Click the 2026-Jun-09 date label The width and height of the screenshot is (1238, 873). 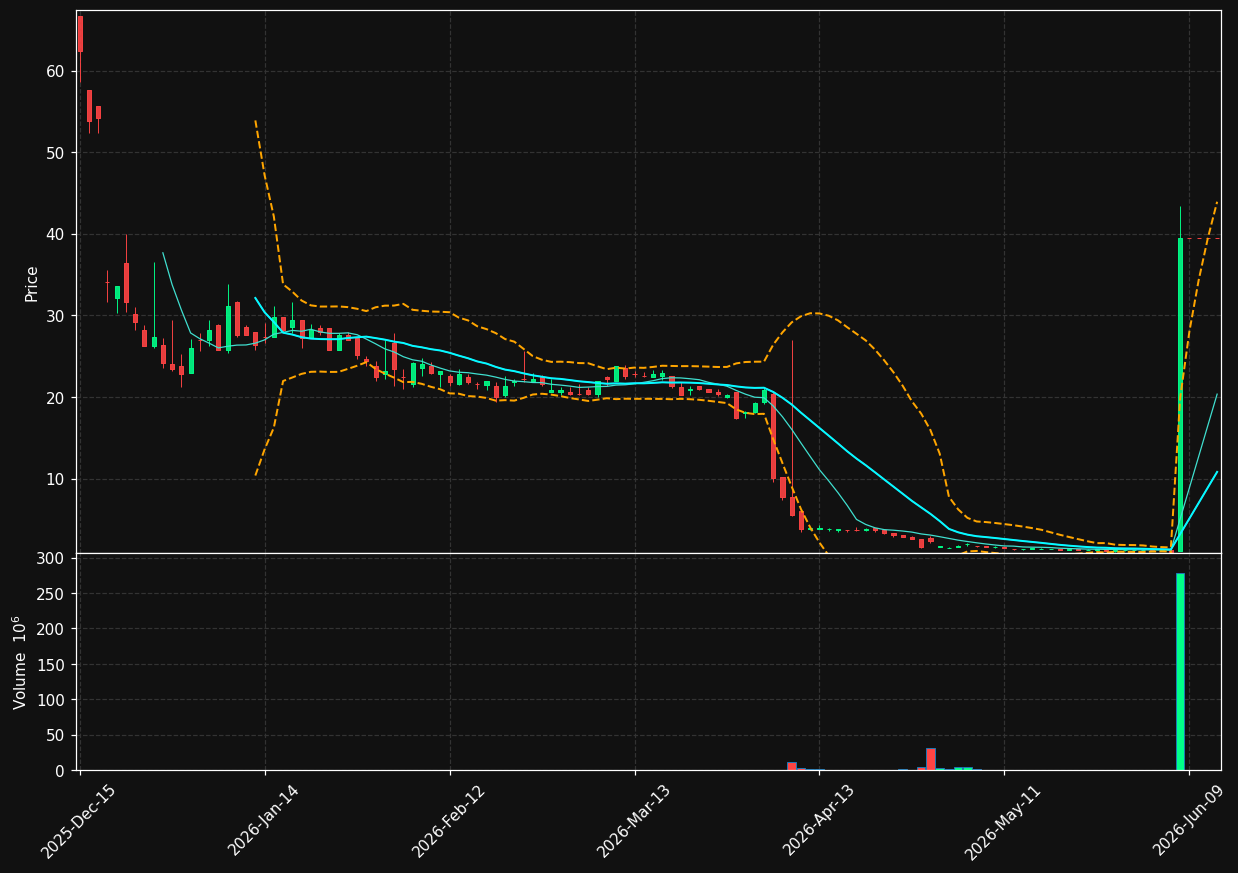(x=1187, y=821)
